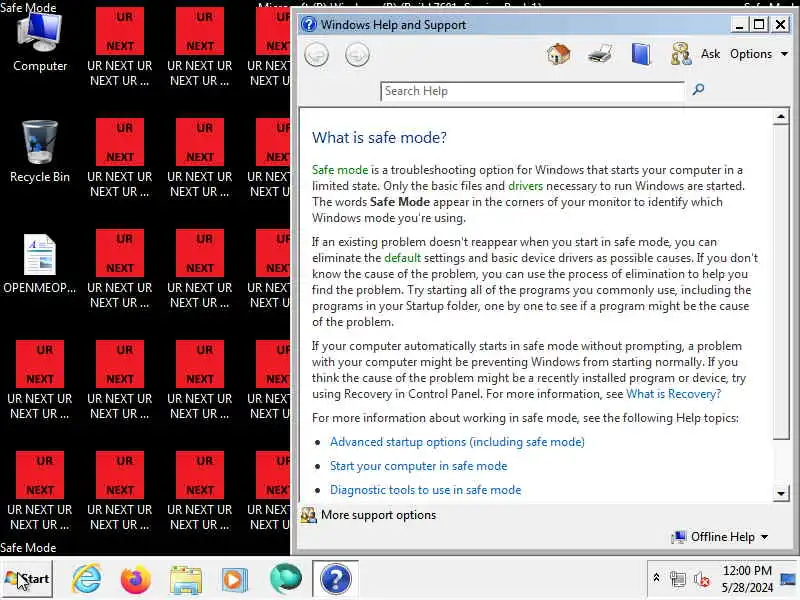Follow the green 'Safe mode' definition link
The width and height of the screenshot is (800, 600).
pos(340,170)
